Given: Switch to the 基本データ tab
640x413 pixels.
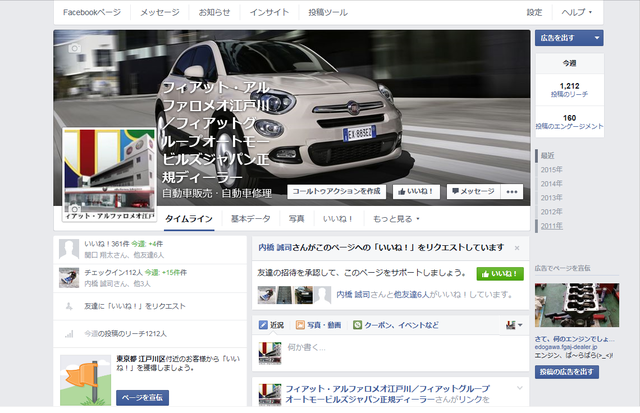Looking at the screenshot, I should click(x=251, y=219).
